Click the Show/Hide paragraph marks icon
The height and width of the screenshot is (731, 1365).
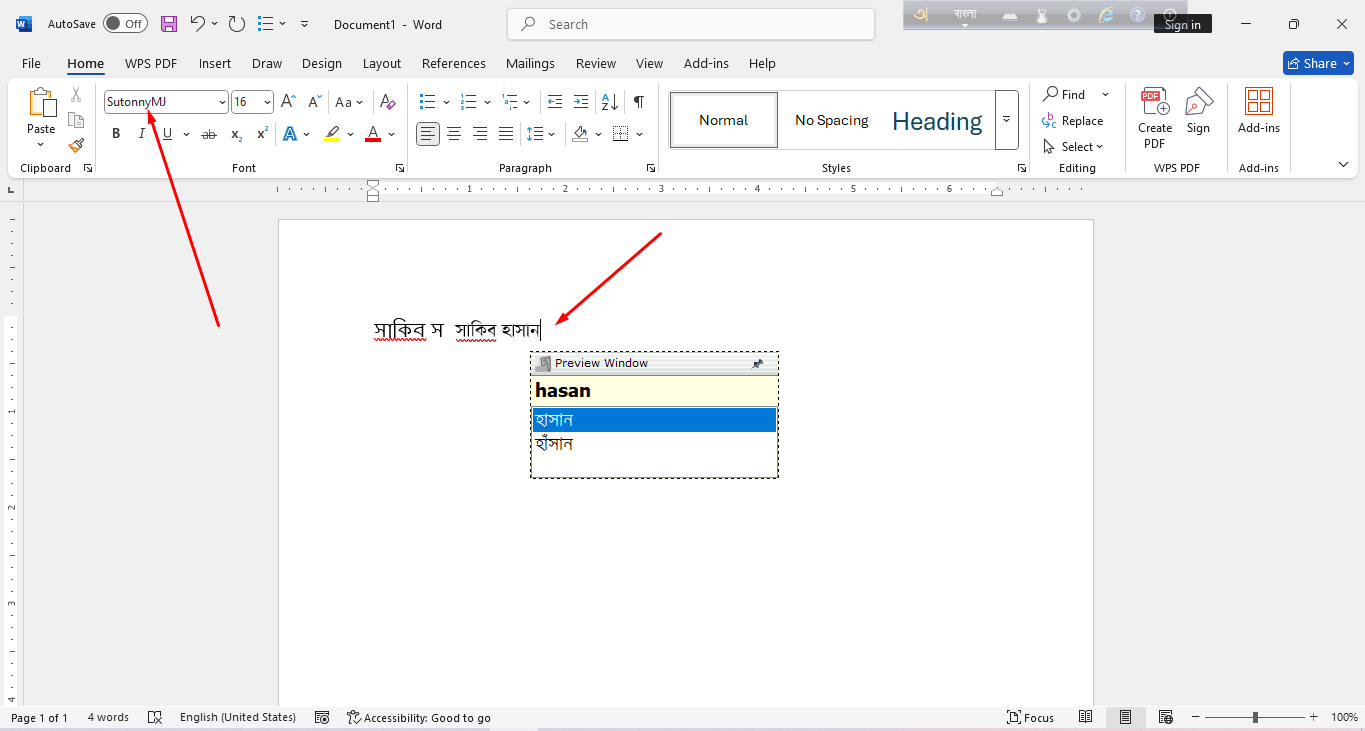click(x=638, y=102)
